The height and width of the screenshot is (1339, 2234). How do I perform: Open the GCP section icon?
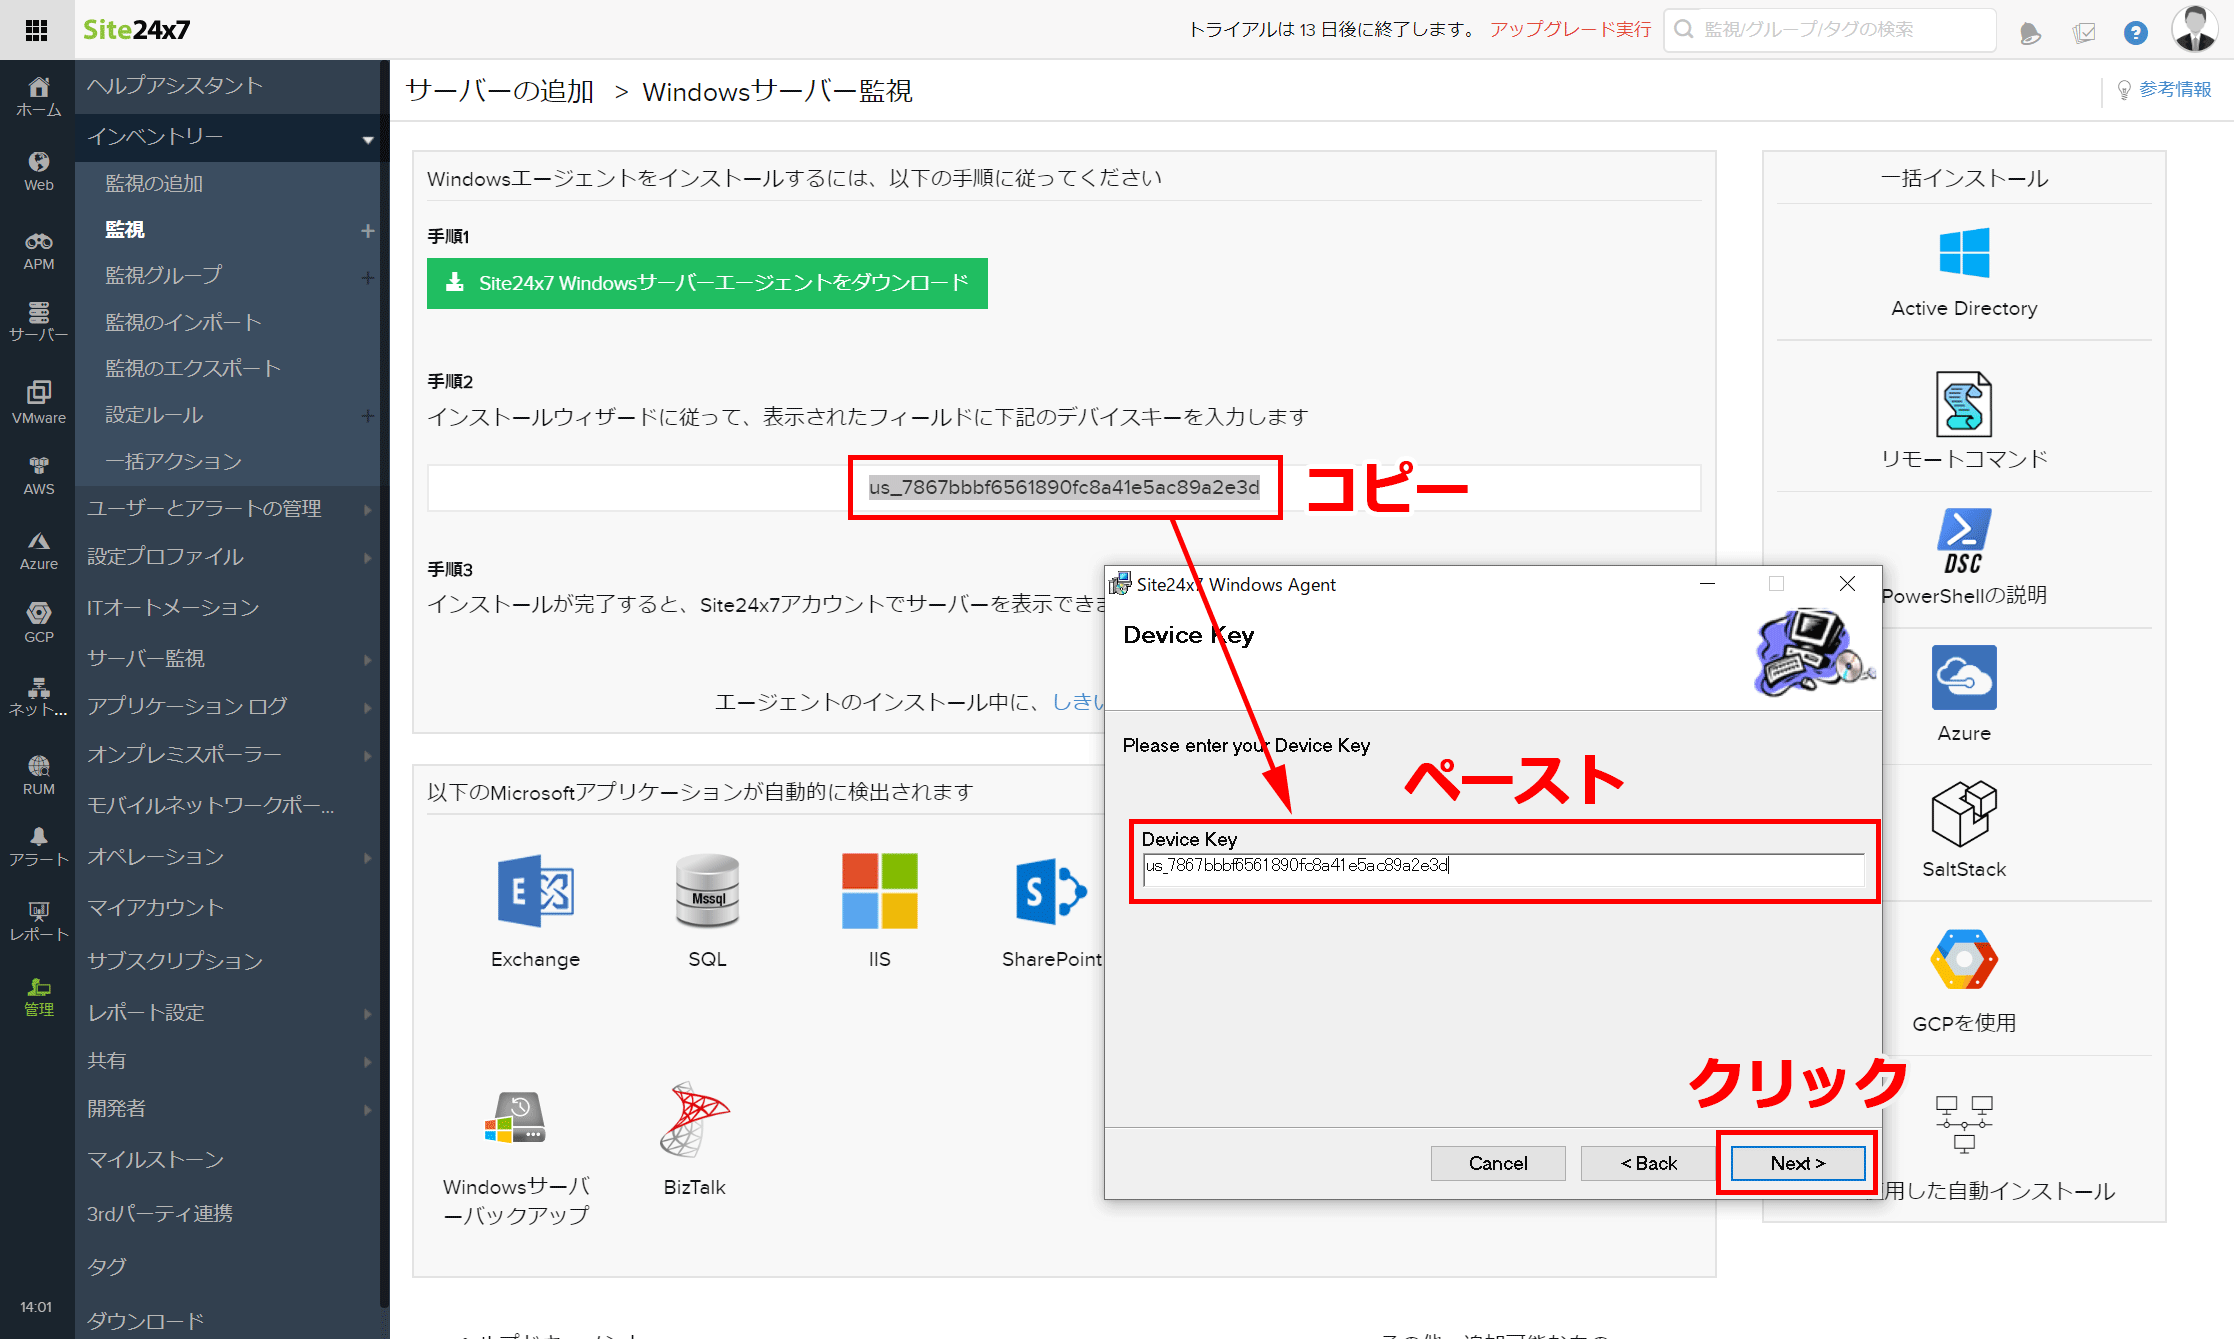[38, 623]
